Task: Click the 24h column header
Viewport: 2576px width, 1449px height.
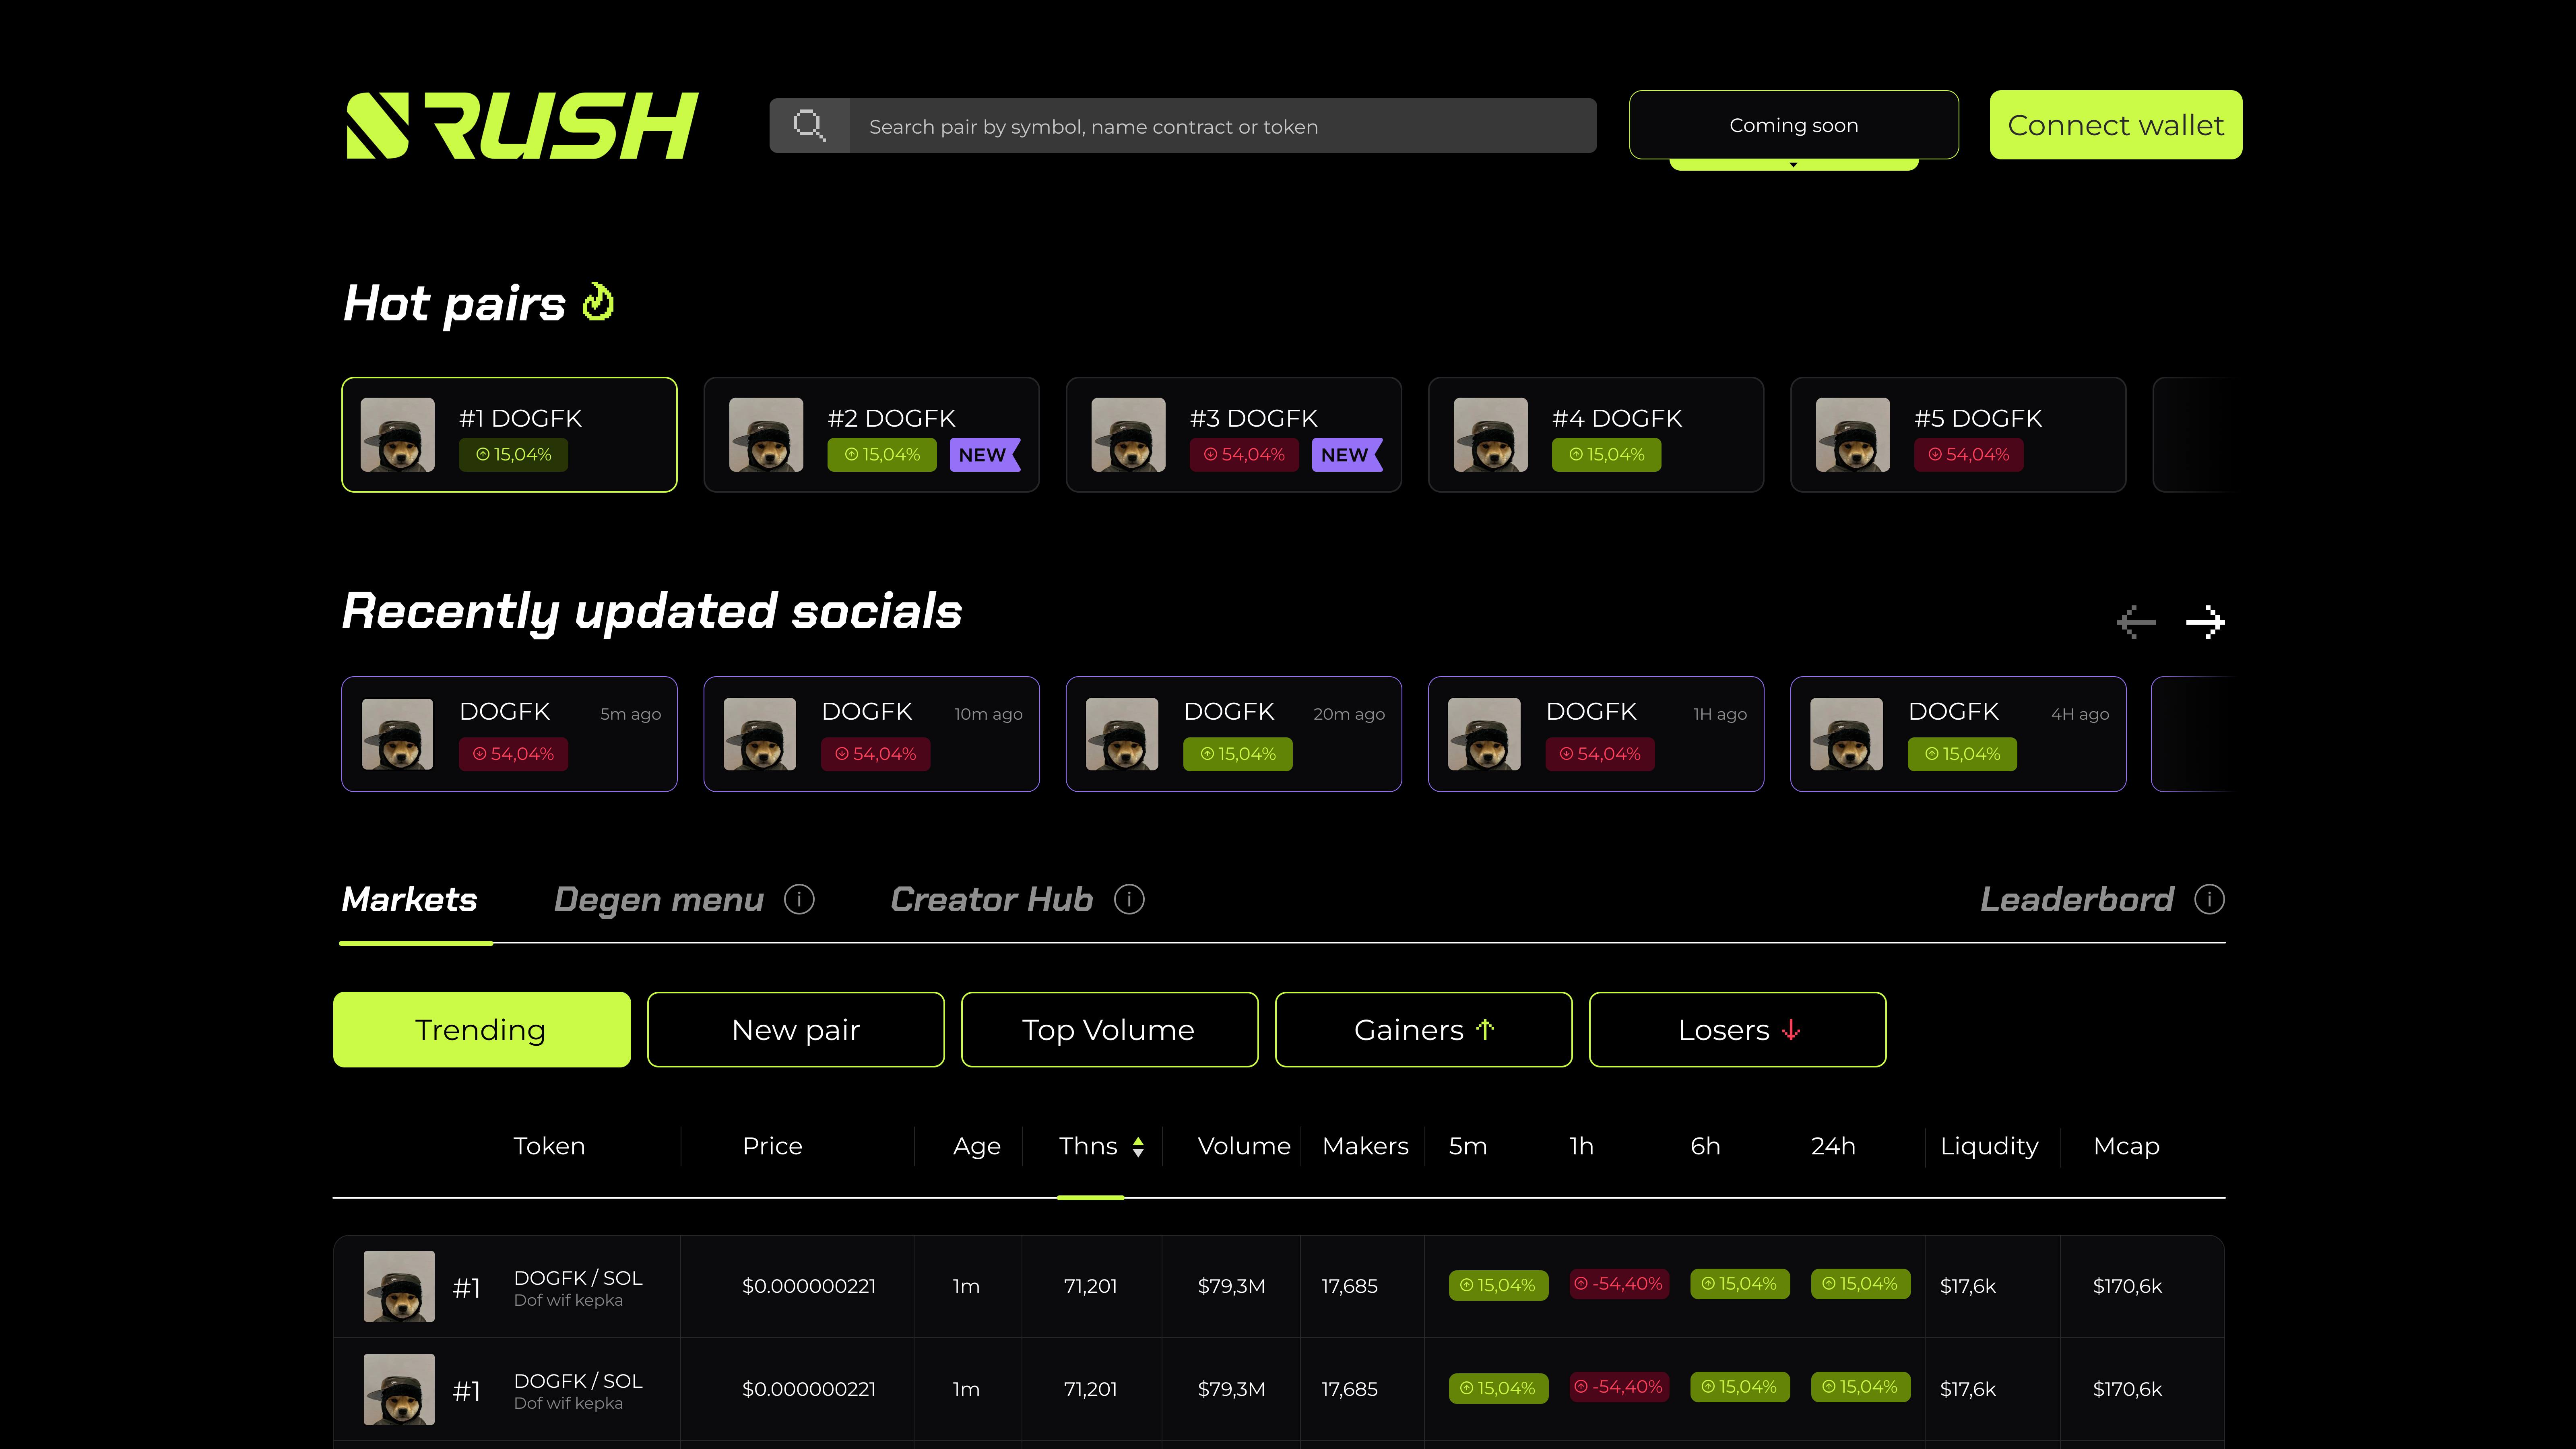Action: [1833, 1146]
